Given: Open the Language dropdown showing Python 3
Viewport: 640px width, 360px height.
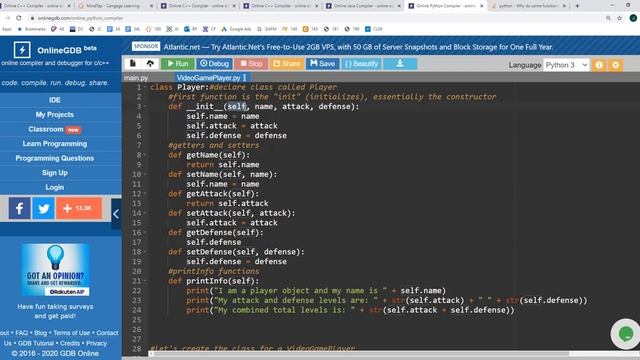Looking at the screenshot, I should pyautogui.click(x=566, y=65).
